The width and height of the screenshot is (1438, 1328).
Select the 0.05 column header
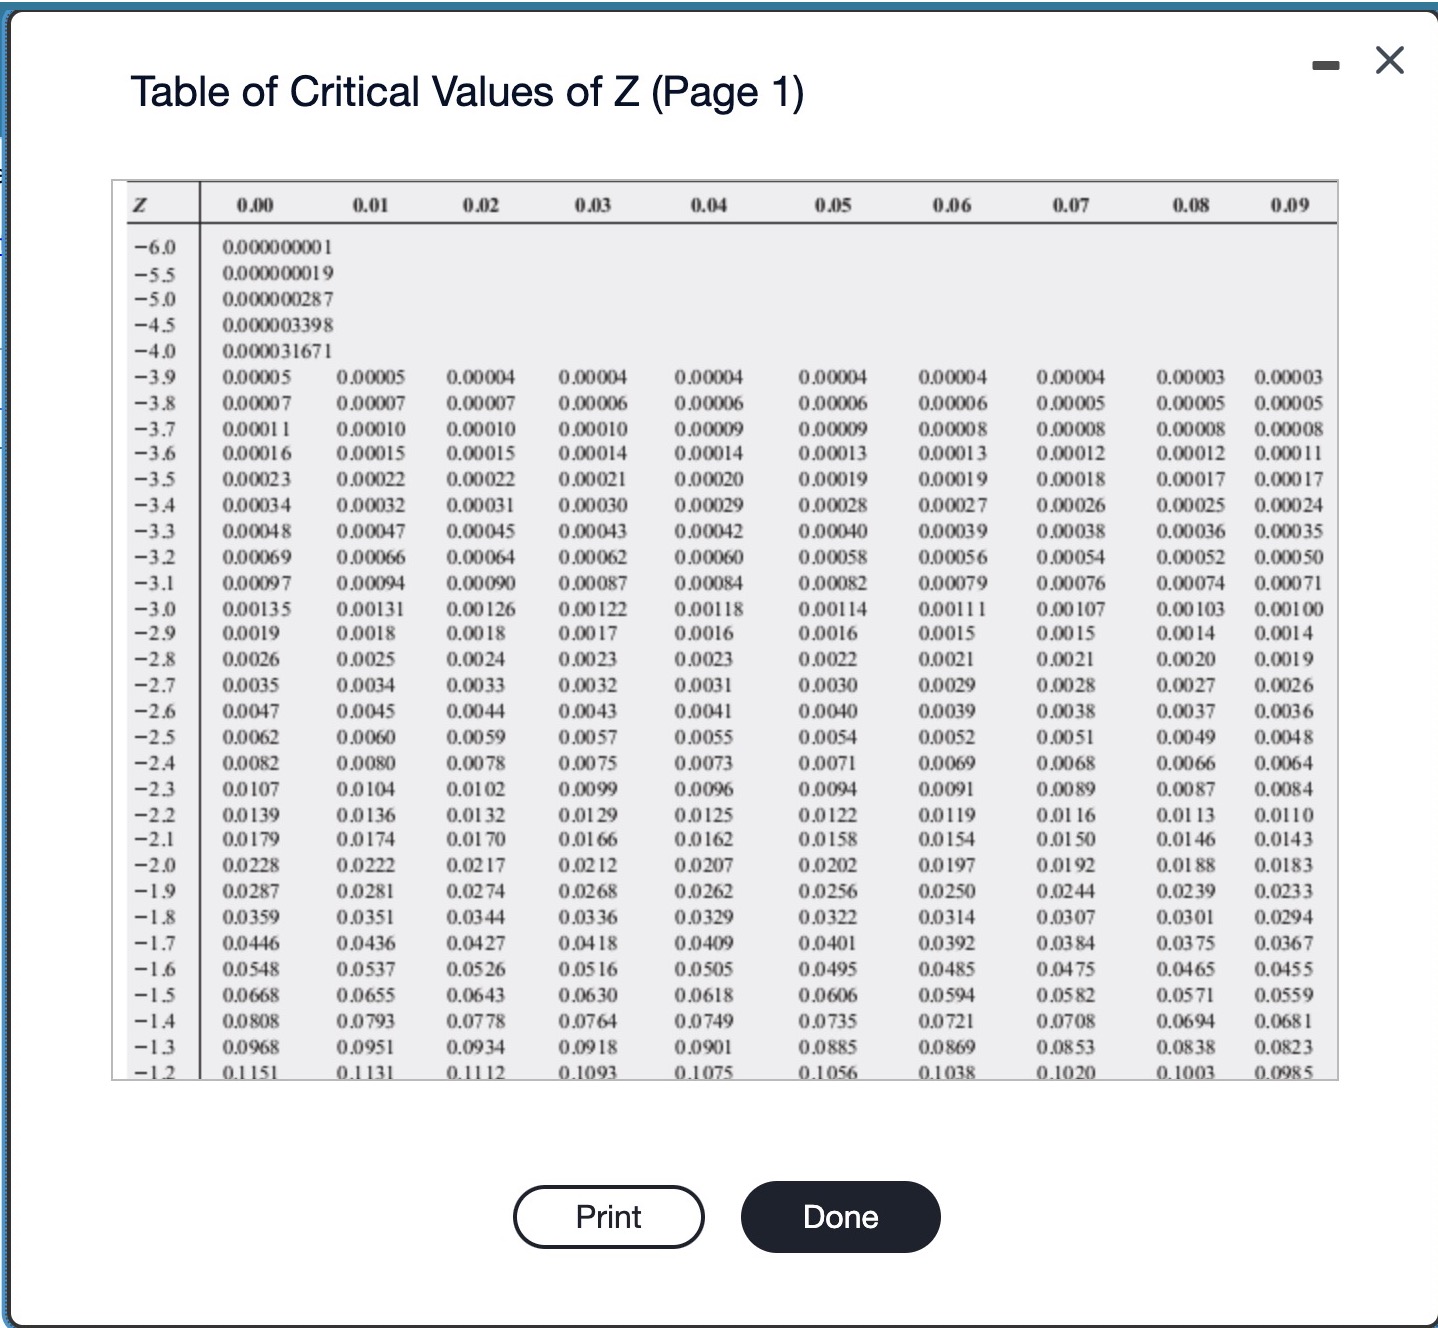(836, 203)
